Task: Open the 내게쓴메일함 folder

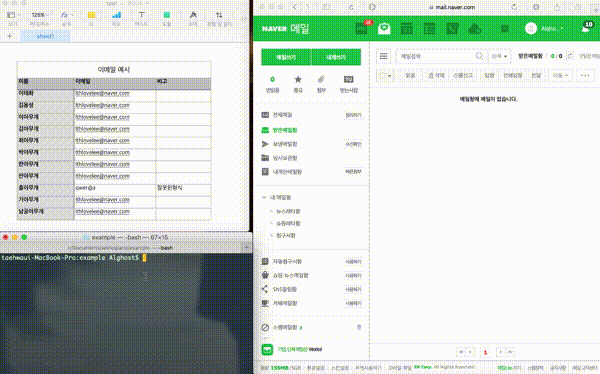Action: tap(287, 171)
